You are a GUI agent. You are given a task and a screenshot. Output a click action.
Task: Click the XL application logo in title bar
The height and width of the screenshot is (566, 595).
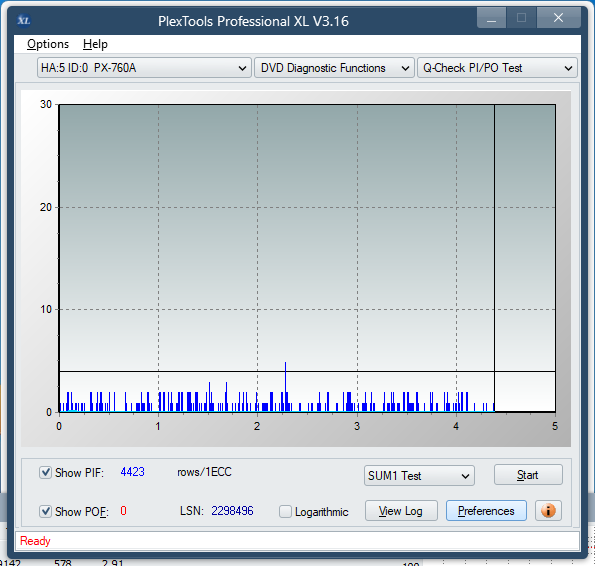click(x=24, y=20)
